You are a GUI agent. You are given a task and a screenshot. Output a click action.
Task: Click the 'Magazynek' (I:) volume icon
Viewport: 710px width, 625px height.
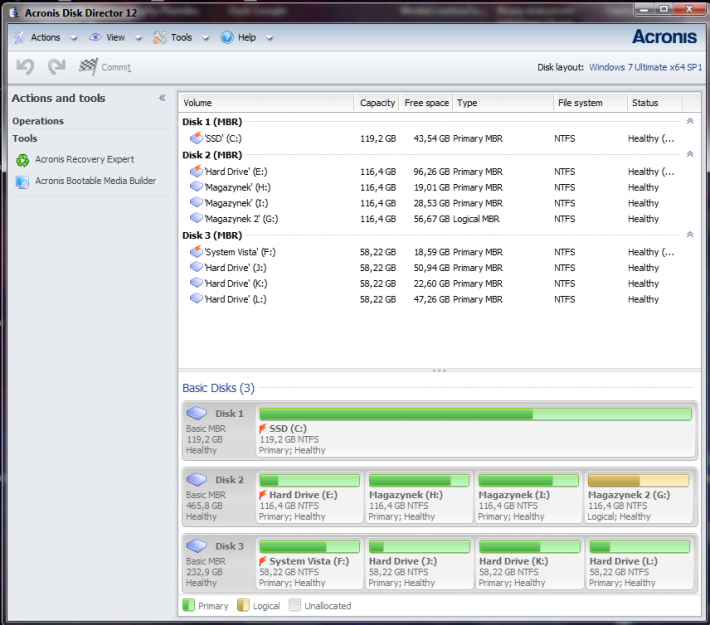pos(196,202)
